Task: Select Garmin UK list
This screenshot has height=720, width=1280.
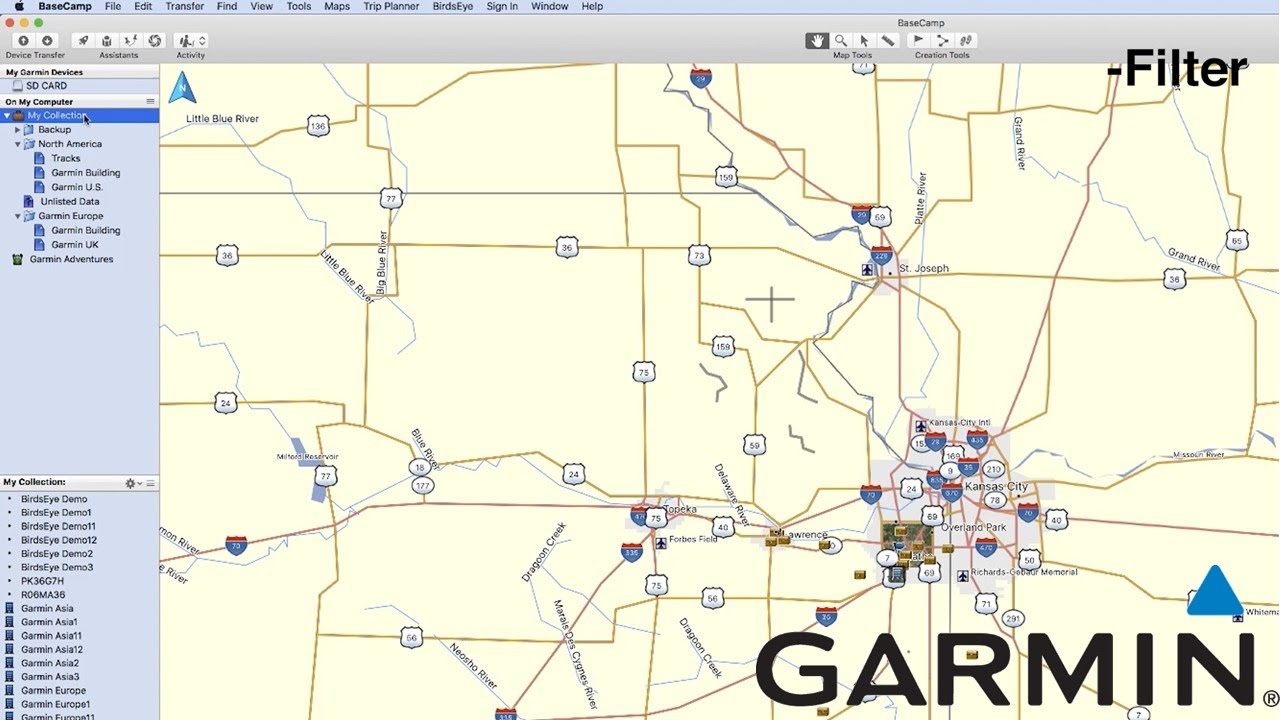Action: [75, 245]
